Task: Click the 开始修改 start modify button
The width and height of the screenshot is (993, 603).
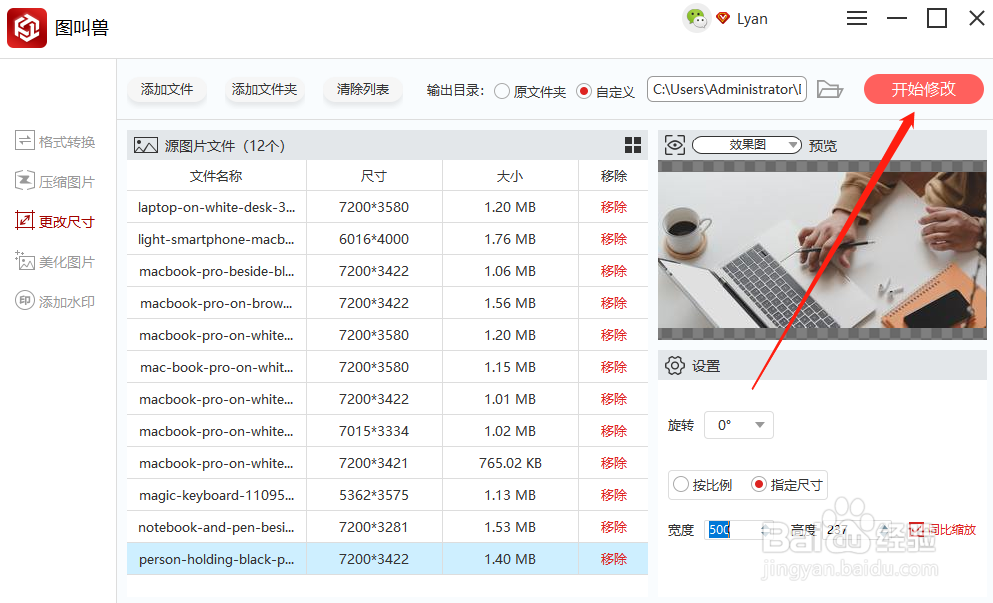Action: [x=922, y=89]
